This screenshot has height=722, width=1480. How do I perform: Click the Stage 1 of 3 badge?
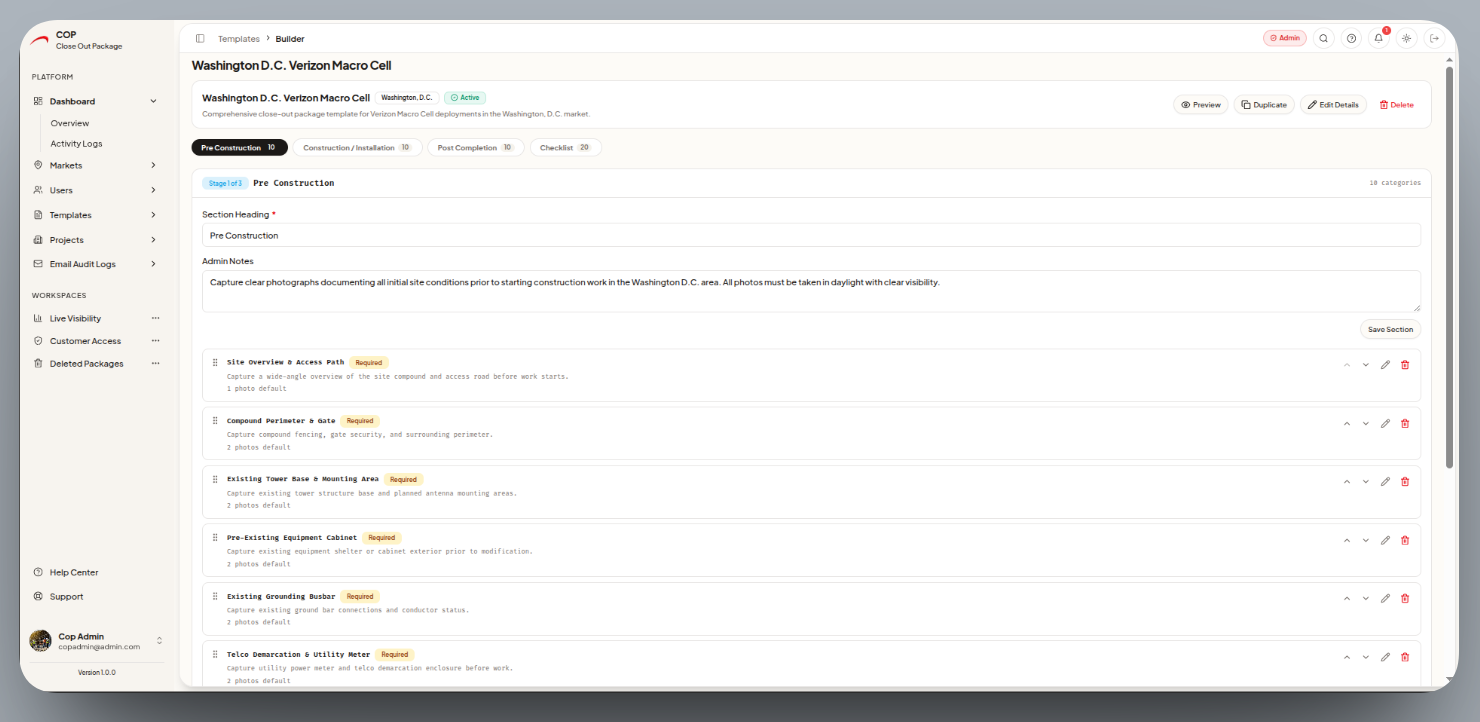[x=225, y=183]
